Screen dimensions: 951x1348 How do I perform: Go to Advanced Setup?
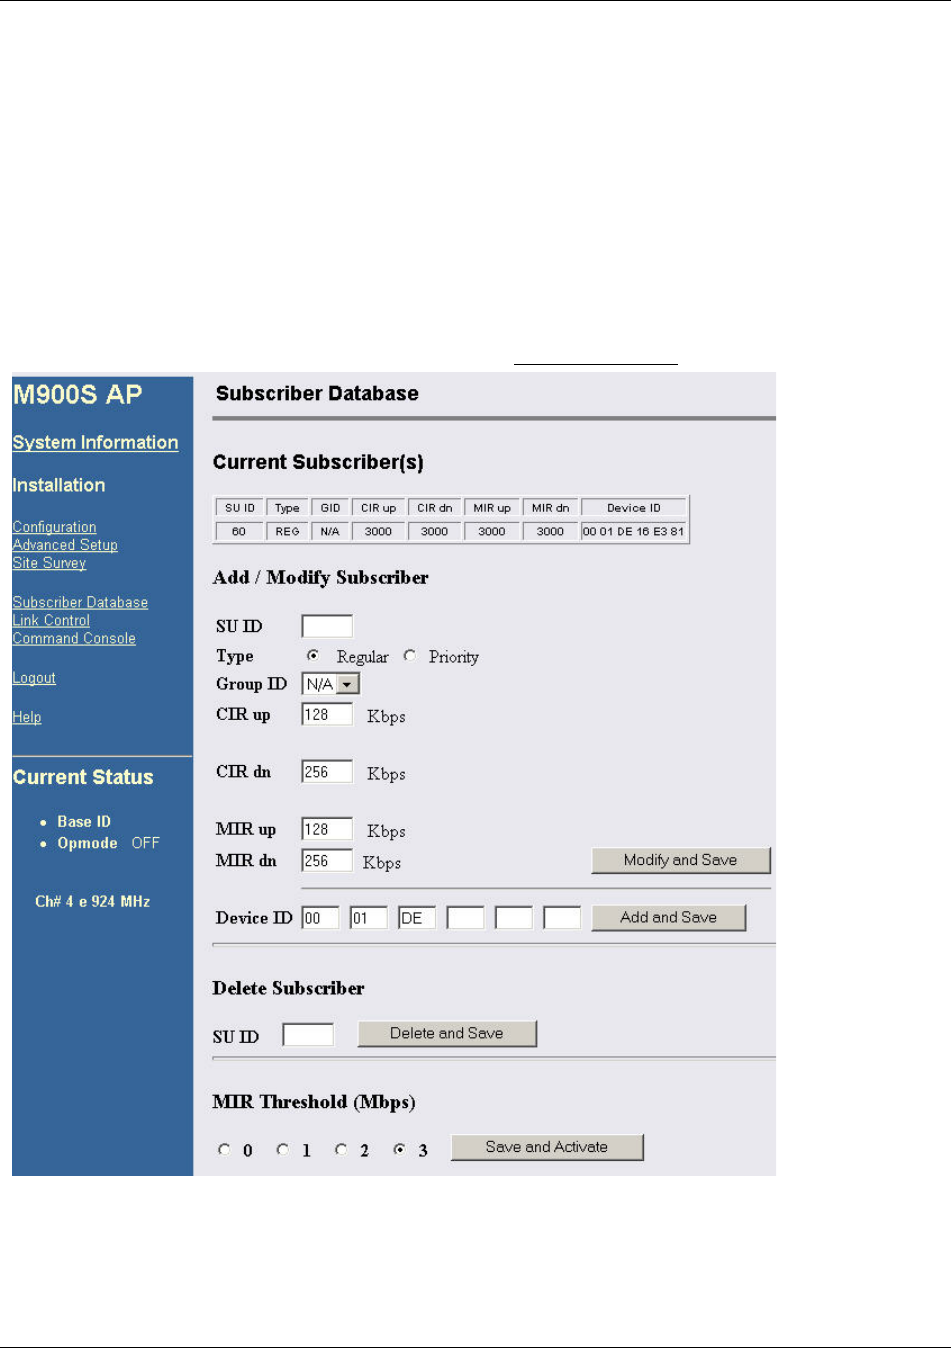65,545
